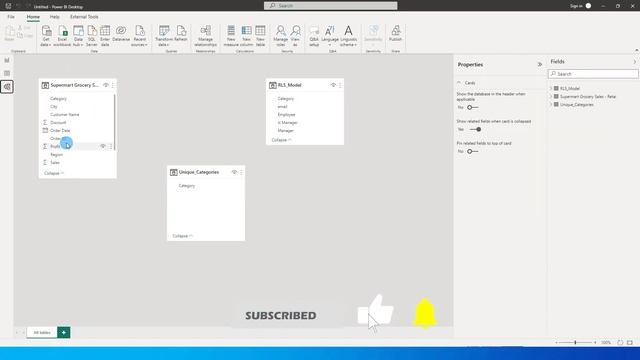This screenshot has height=360, width=640.
Task: Create a New column
Action: tap(246, 36)
